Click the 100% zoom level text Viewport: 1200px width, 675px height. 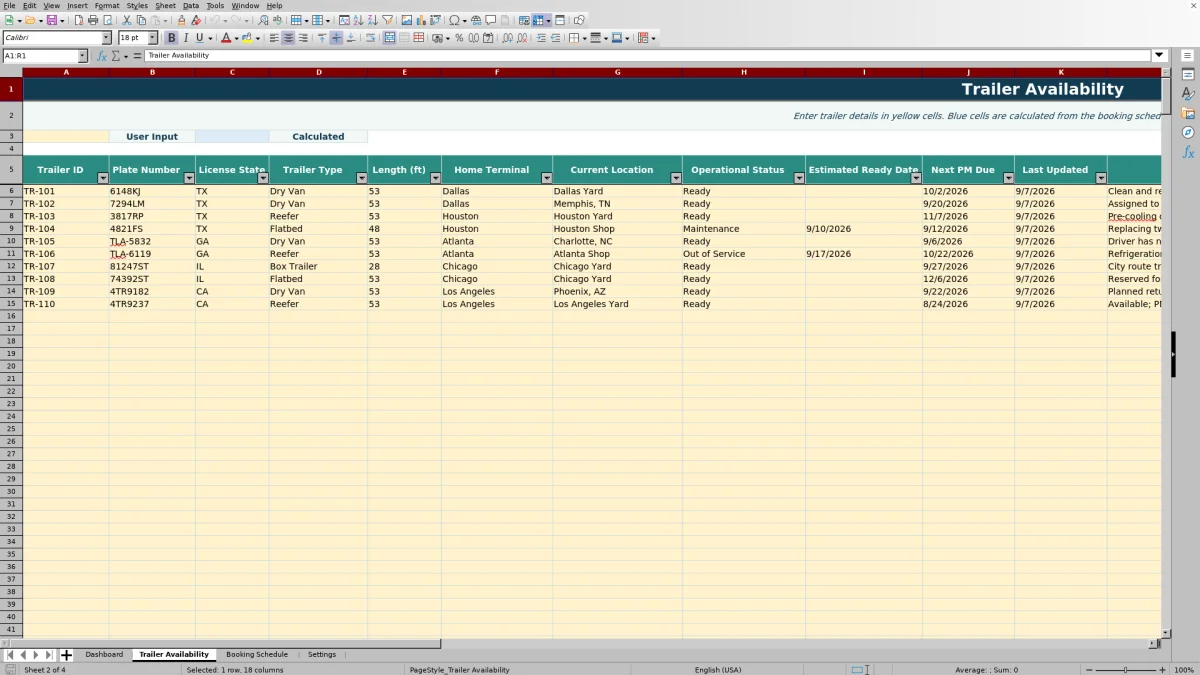coord(1184,670)
